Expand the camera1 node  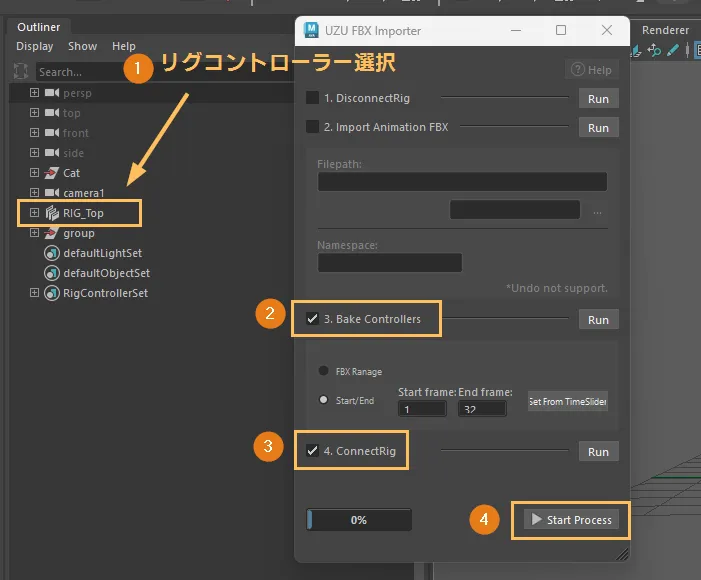pos(34,192)
